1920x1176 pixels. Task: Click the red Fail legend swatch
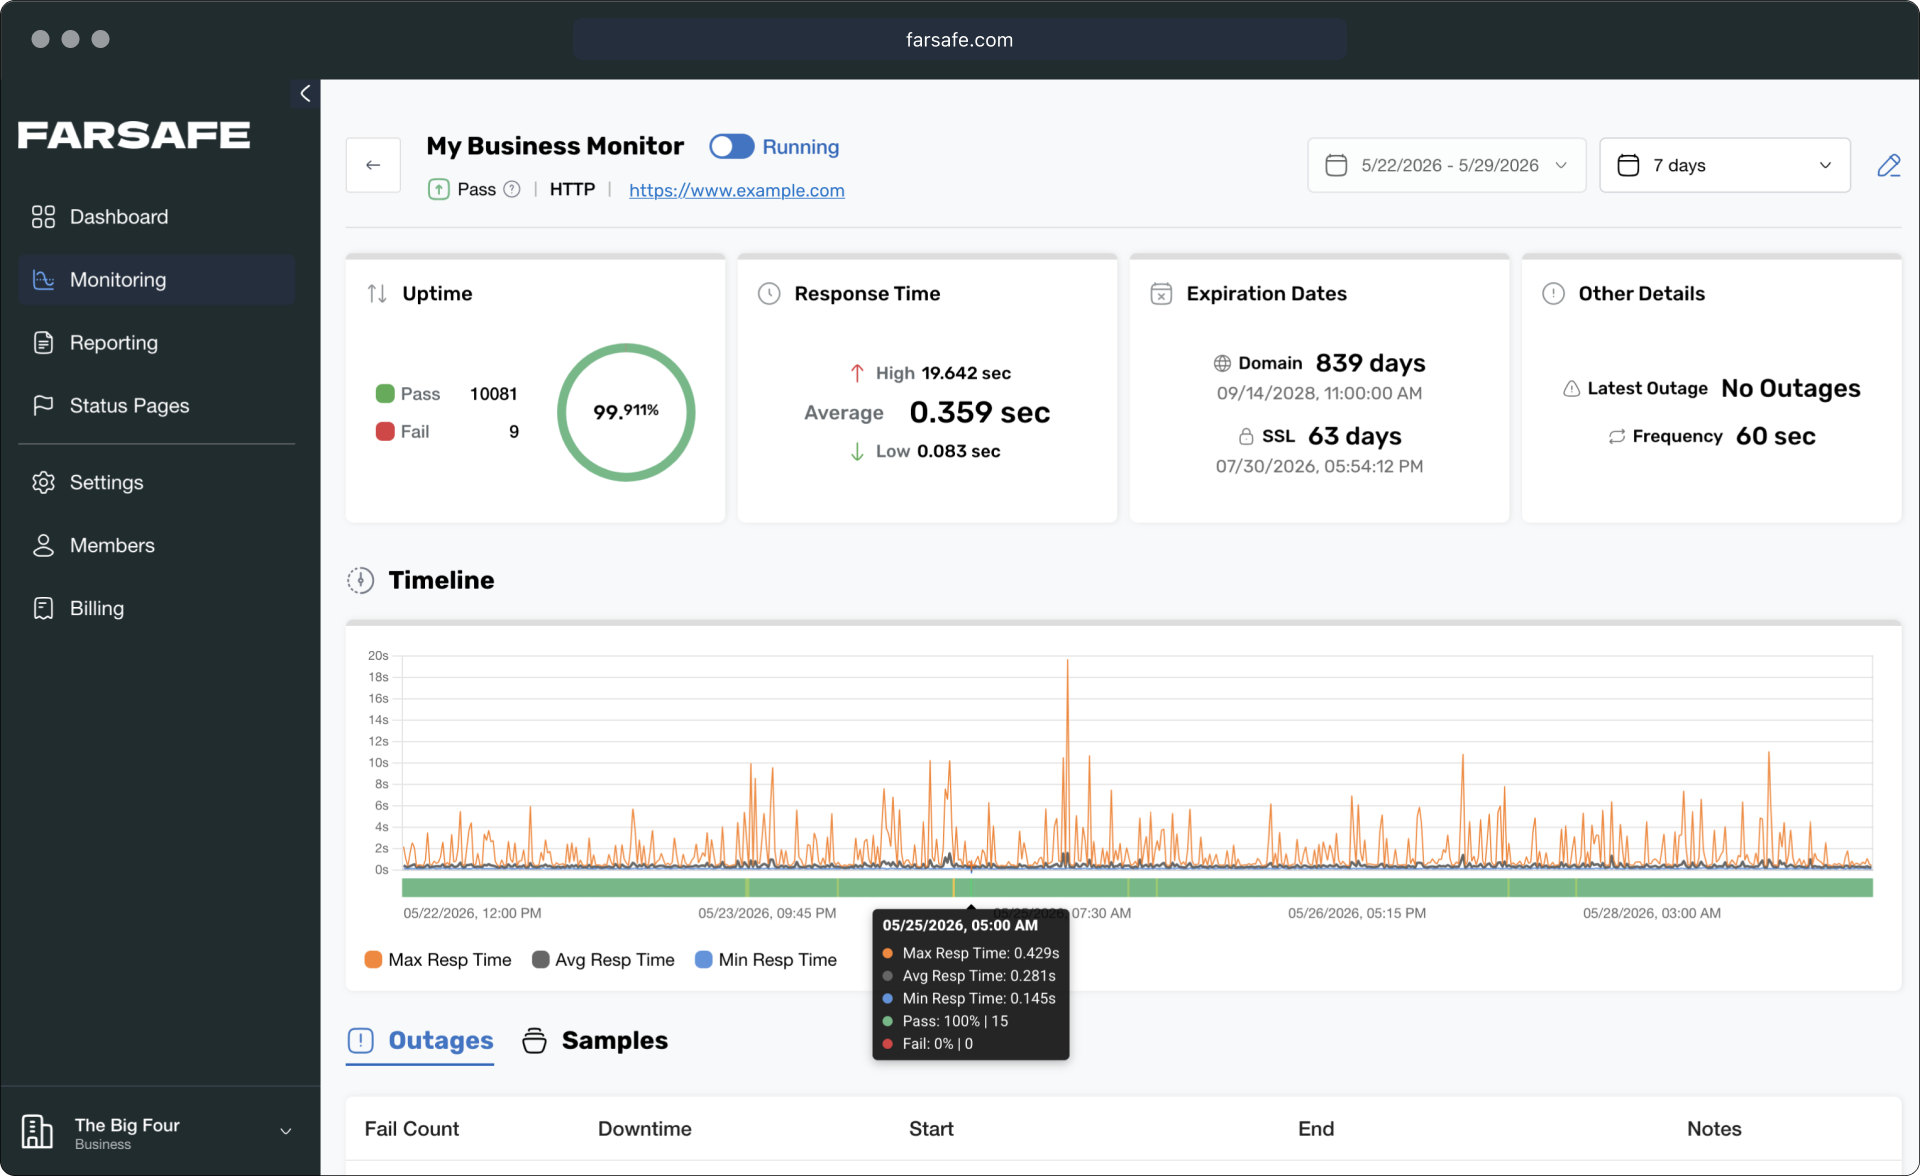click(x=385, y=432)
